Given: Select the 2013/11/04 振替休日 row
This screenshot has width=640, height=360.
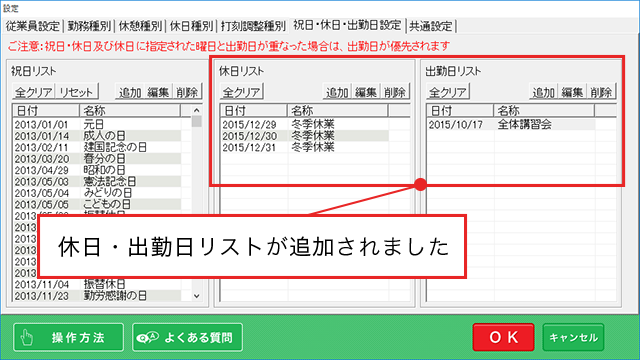Looking at the screenshot, I should point(97,284).
